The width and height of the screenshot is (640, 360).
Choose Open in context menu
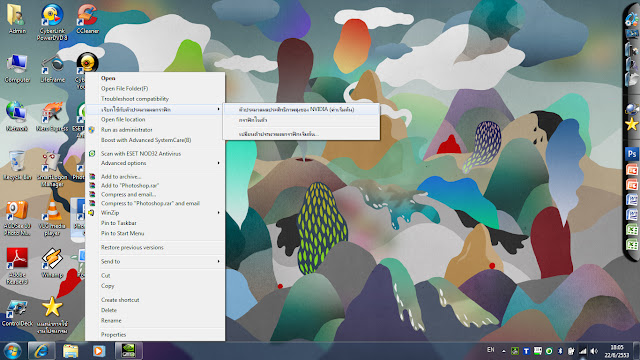click(x=155, y=78)
